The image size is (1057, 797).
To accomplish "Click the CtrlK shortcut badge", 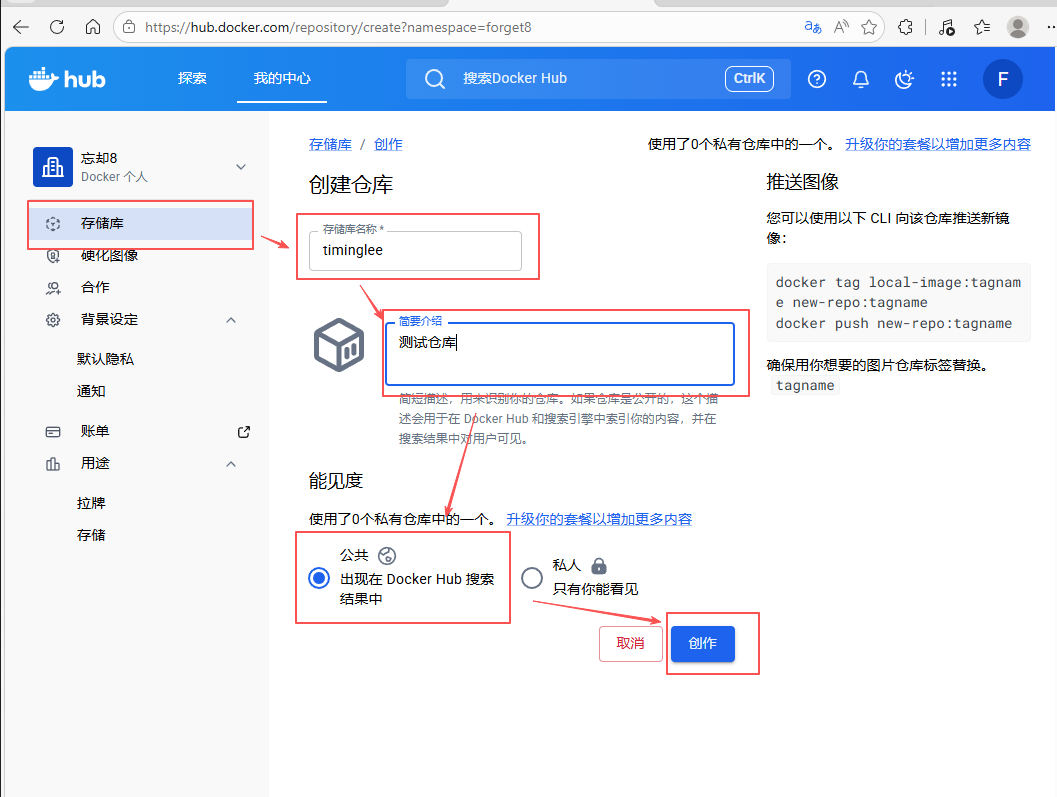I will point(749,78).
